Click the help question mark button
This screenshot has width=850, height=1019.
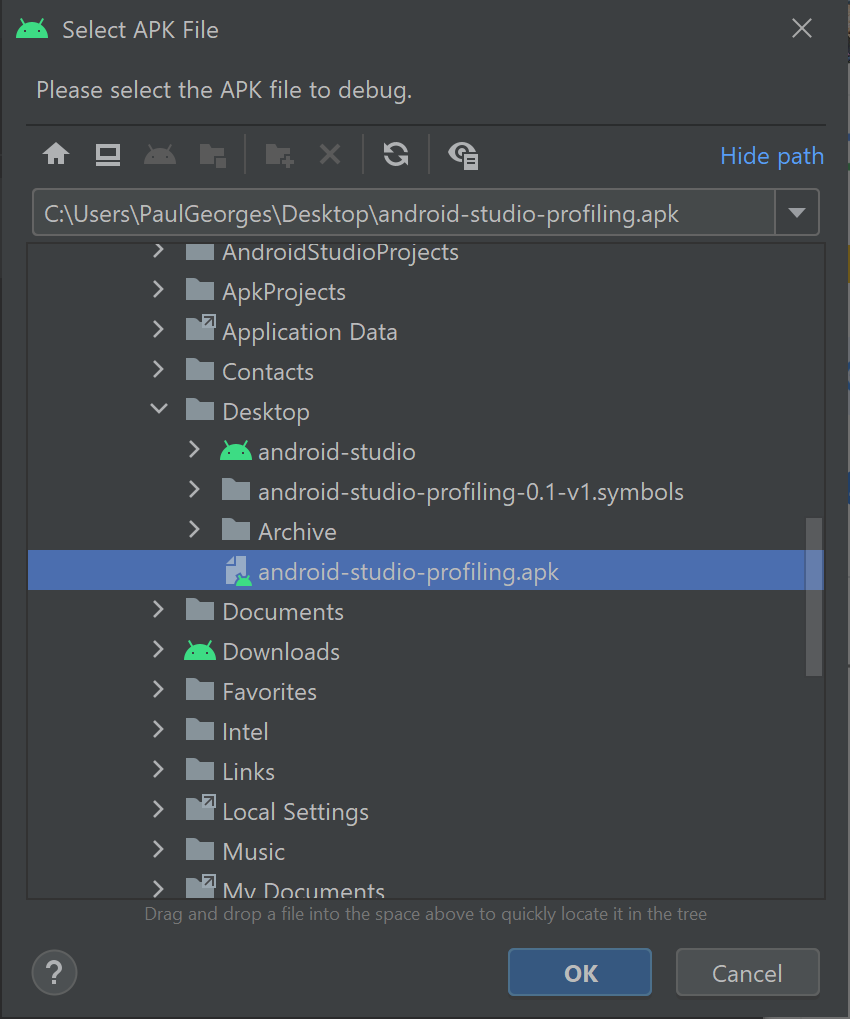point(54,971)
